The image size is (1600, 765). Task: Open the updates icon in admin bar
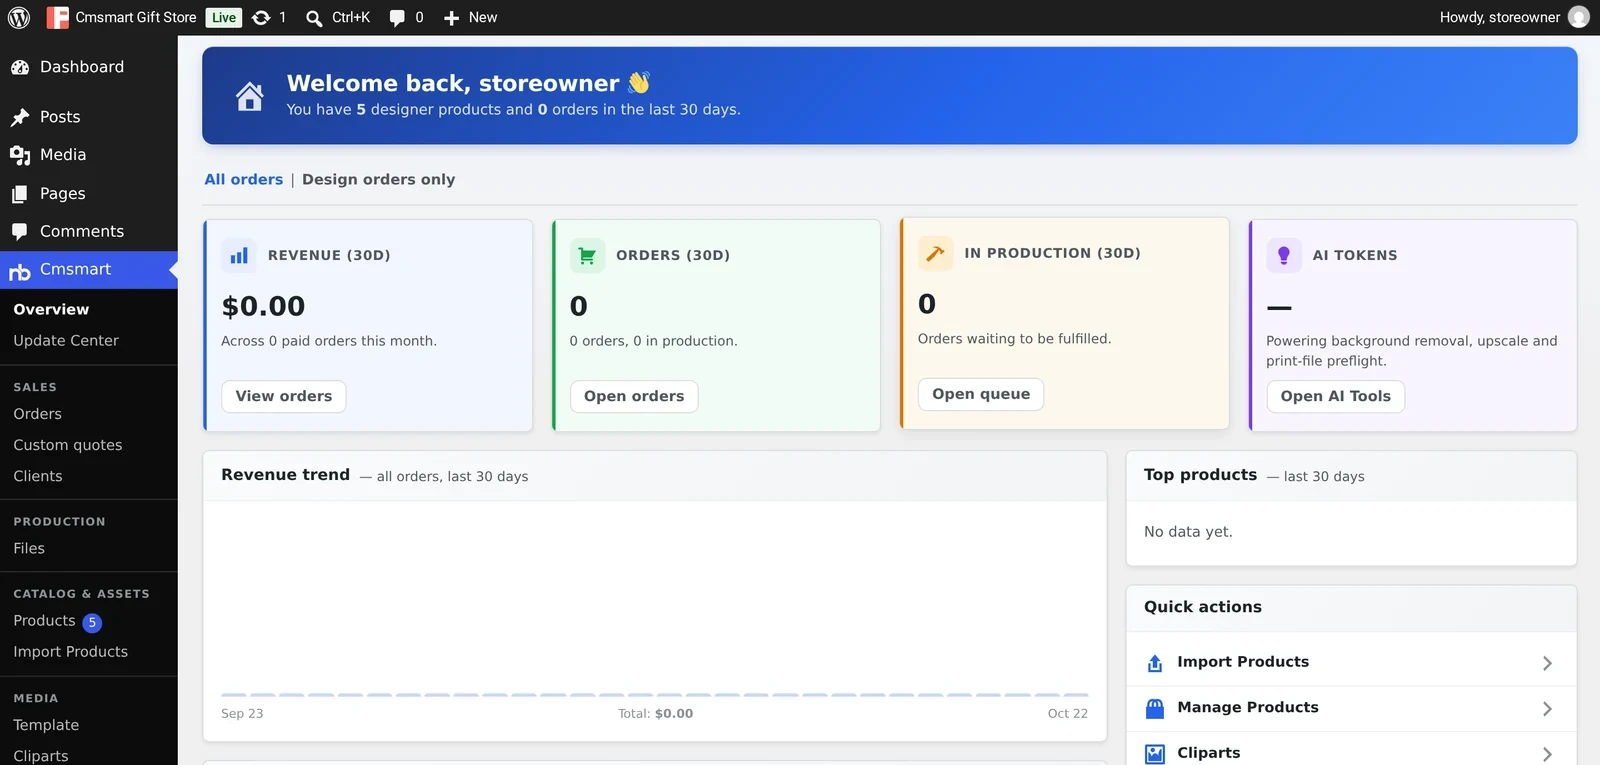pos(261,18)
